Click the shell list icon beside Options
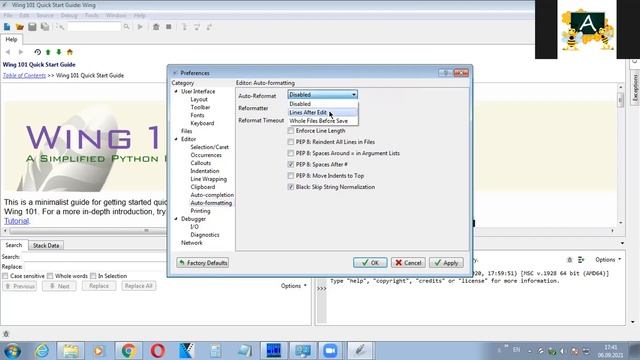640x360 pixels. coord(581,260)
